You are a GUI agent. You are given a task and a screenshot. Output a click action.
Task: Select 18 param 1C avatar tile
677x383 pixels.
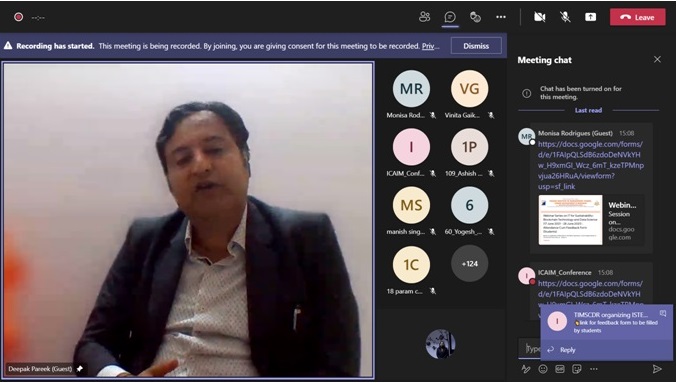pyautogui.click(x=411, y=264)
